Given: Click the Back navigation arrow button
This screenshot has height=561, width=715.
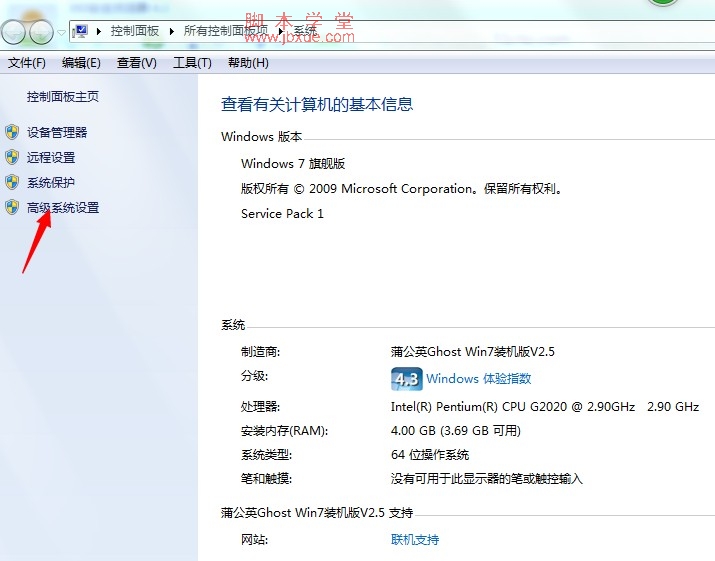Looking at the screenshot, I should coord(13,32).
